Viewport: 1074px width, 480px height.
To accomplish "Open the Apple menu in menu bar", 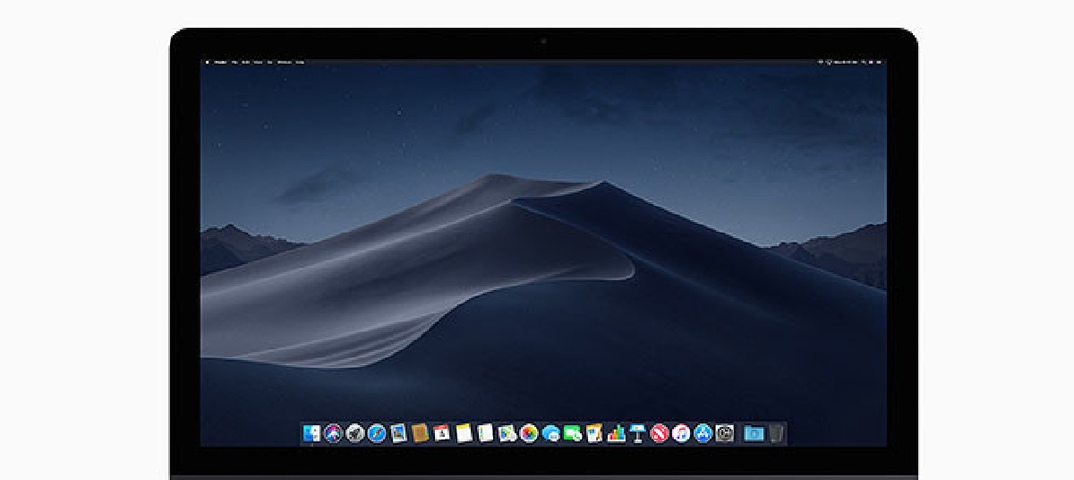I will (208, 62).
